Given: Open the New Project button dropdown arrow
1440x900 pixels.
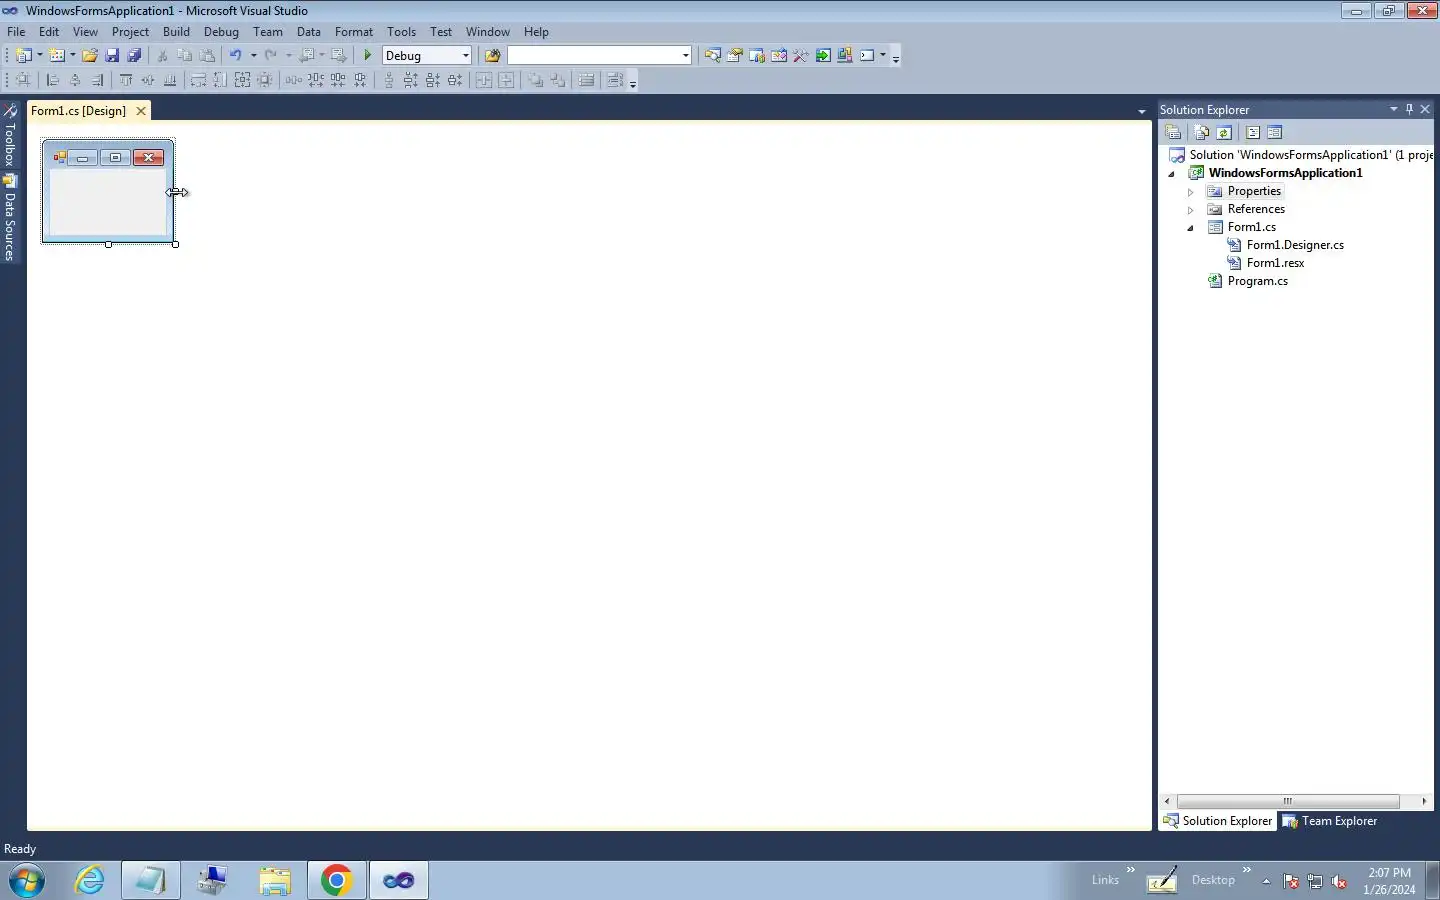Looking at the screenshot, I should tap(39, 56).
